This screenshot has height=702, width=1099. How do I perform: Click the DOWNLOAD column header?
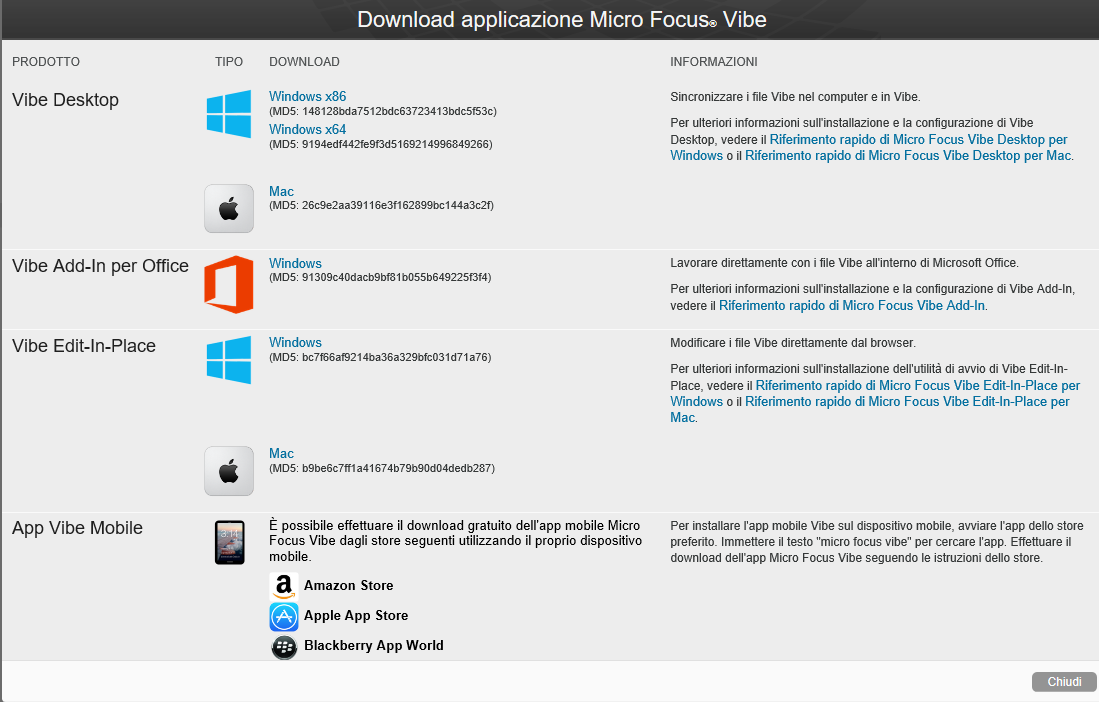(304, 62)
